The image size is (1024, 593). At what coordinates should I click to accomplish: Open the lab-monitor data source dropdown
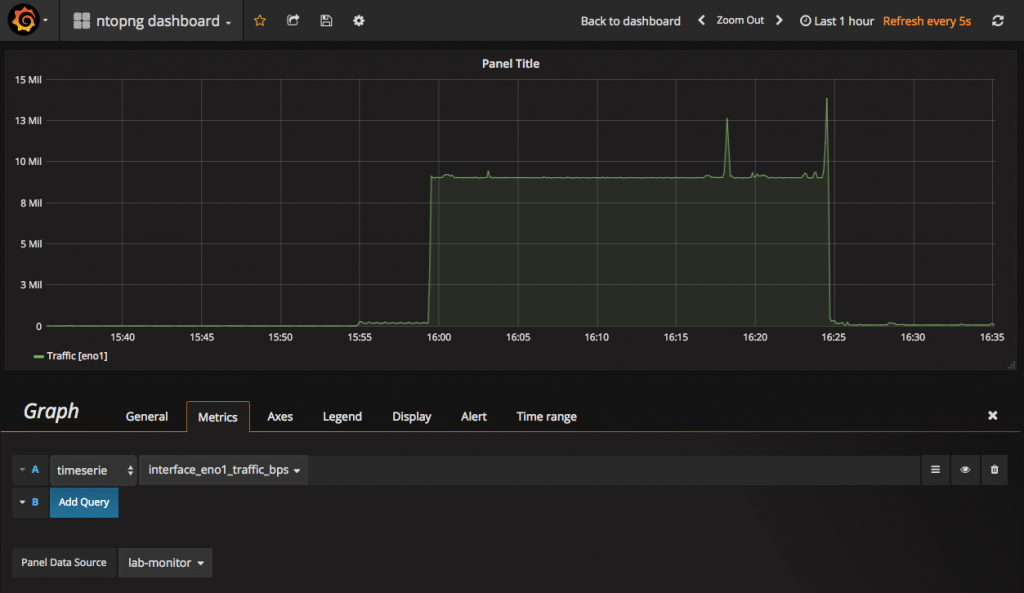coord(165,562)
